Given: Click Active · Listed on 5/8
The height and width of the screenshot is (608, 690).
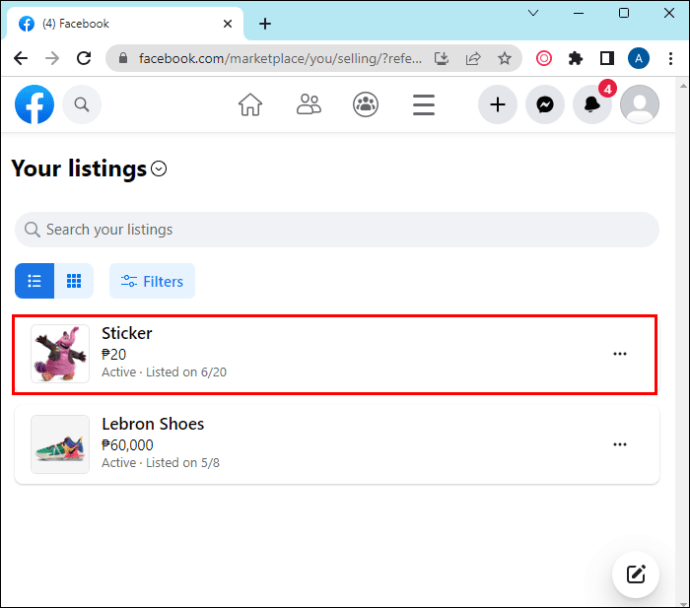Looking at the screenshot, I should 161,463.
